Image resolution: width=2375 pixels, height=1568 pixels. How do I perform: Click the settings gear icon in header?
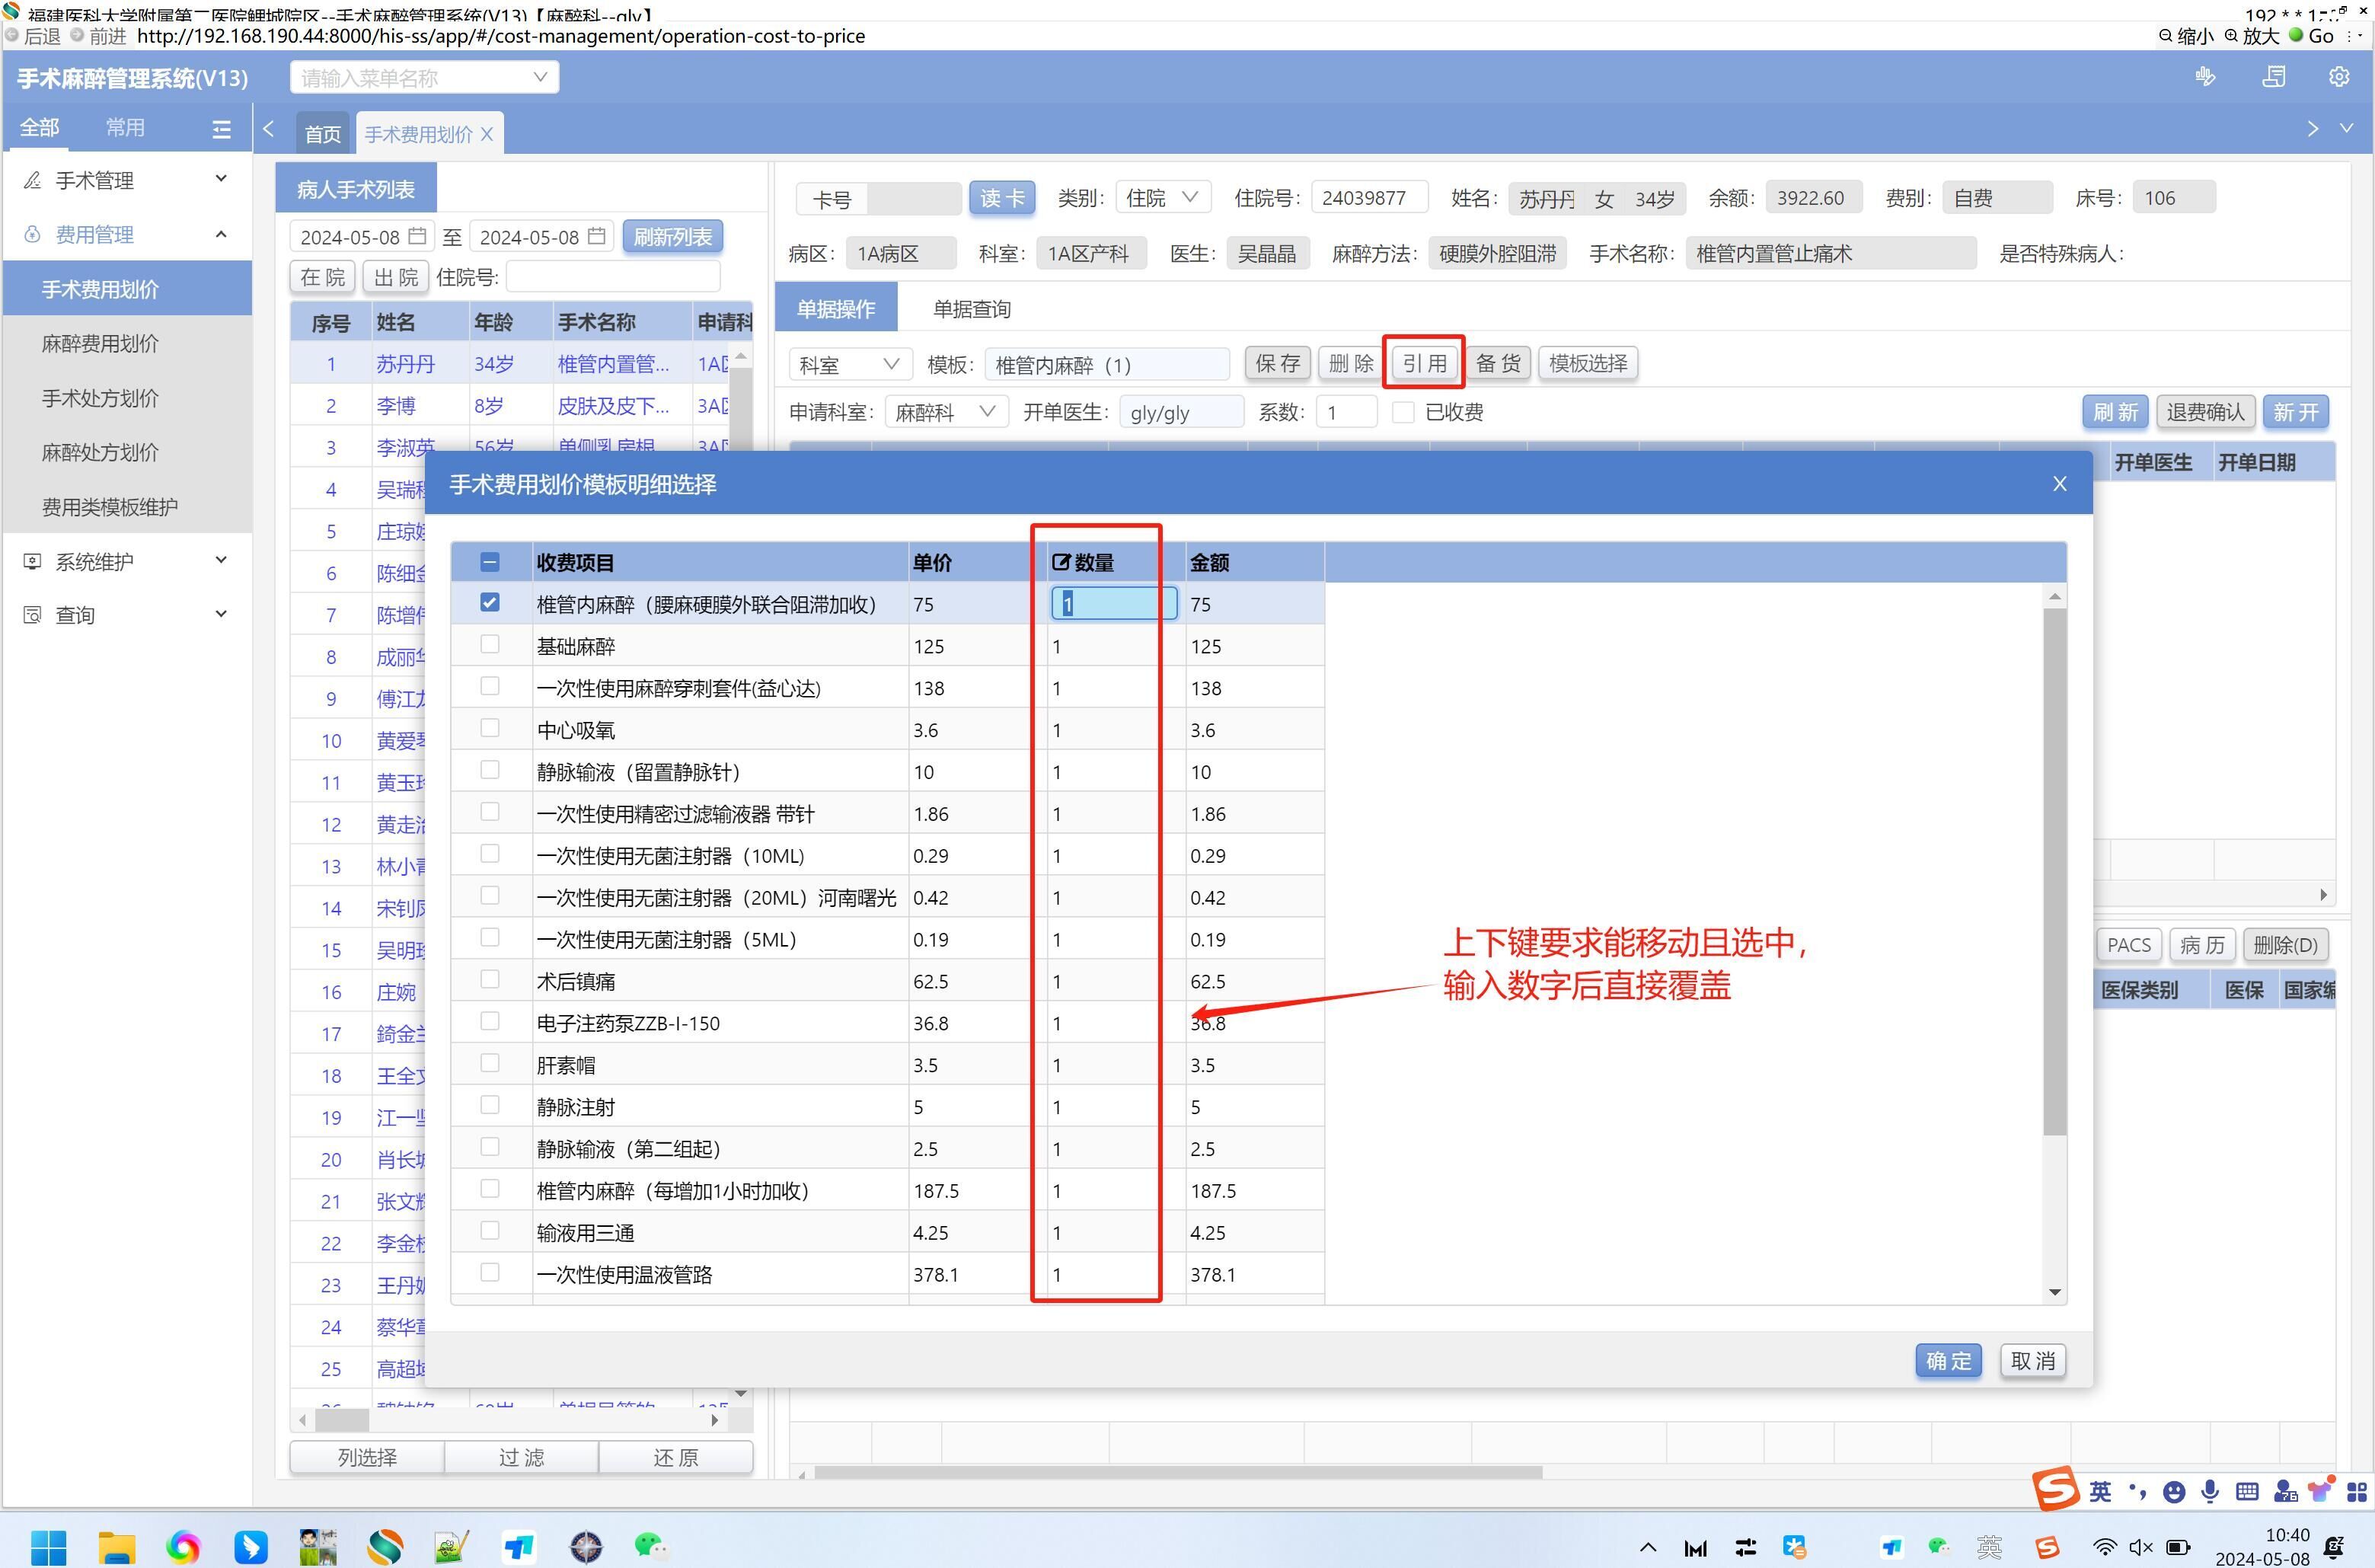2338,77
